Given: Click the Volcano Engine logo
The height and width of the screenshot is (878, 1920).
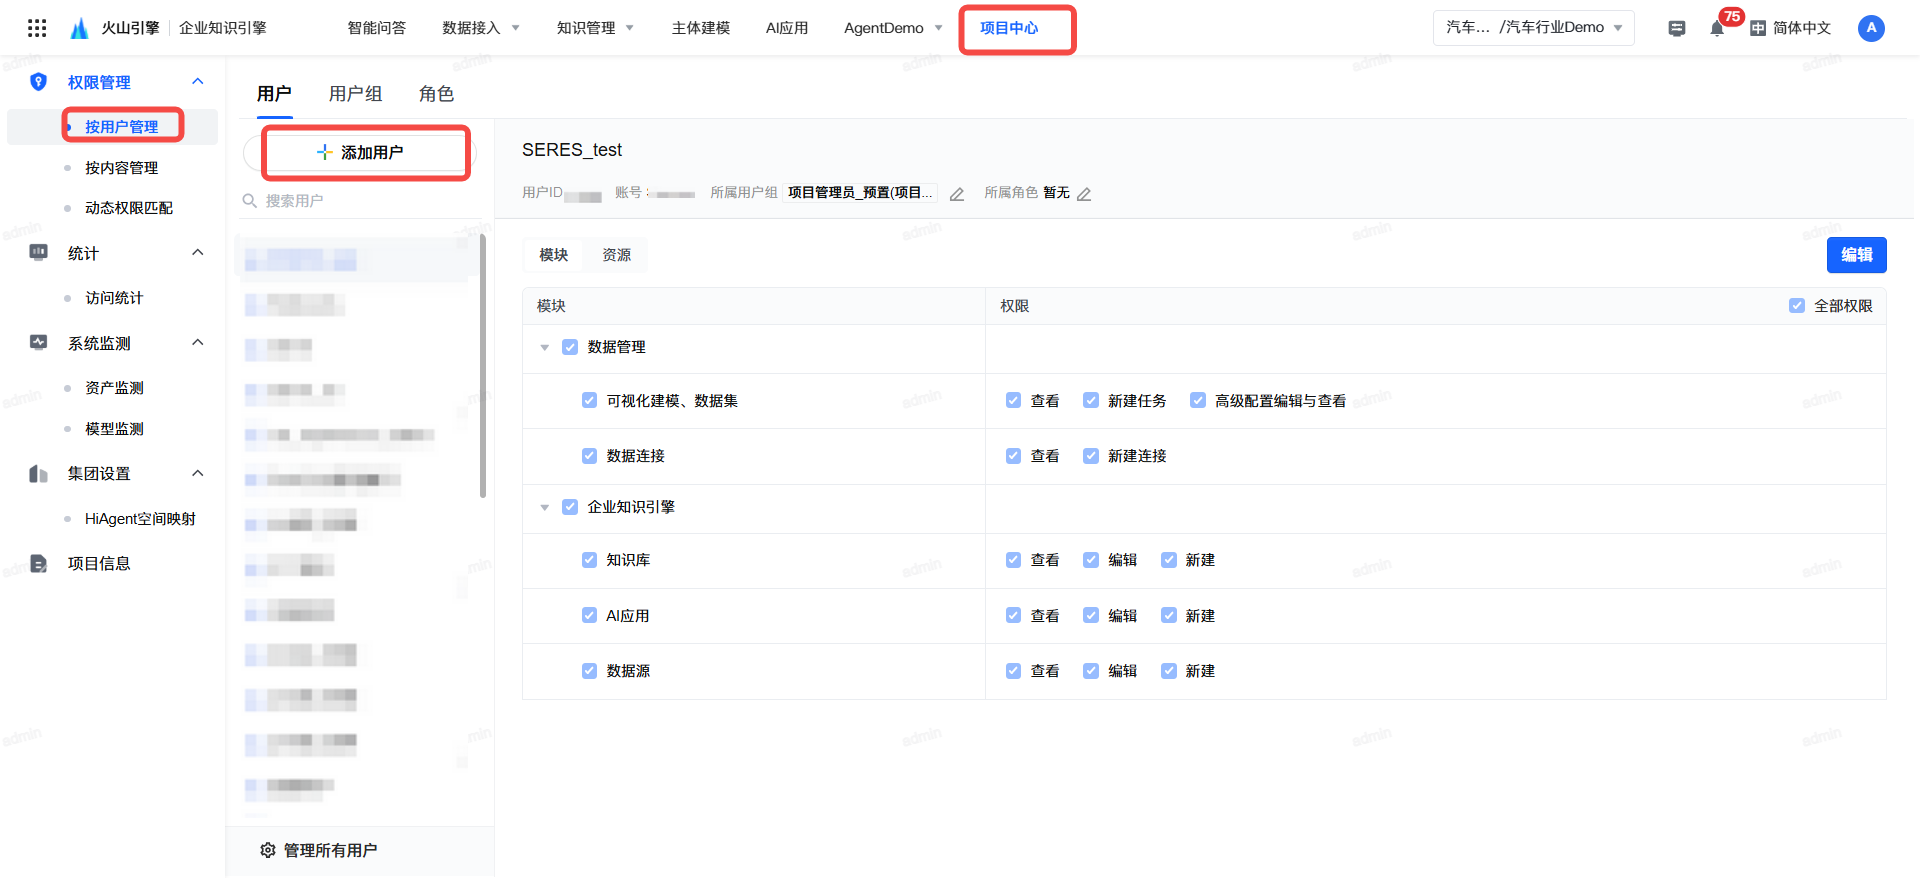Looking at the screenshot, I should pos(80,28).
